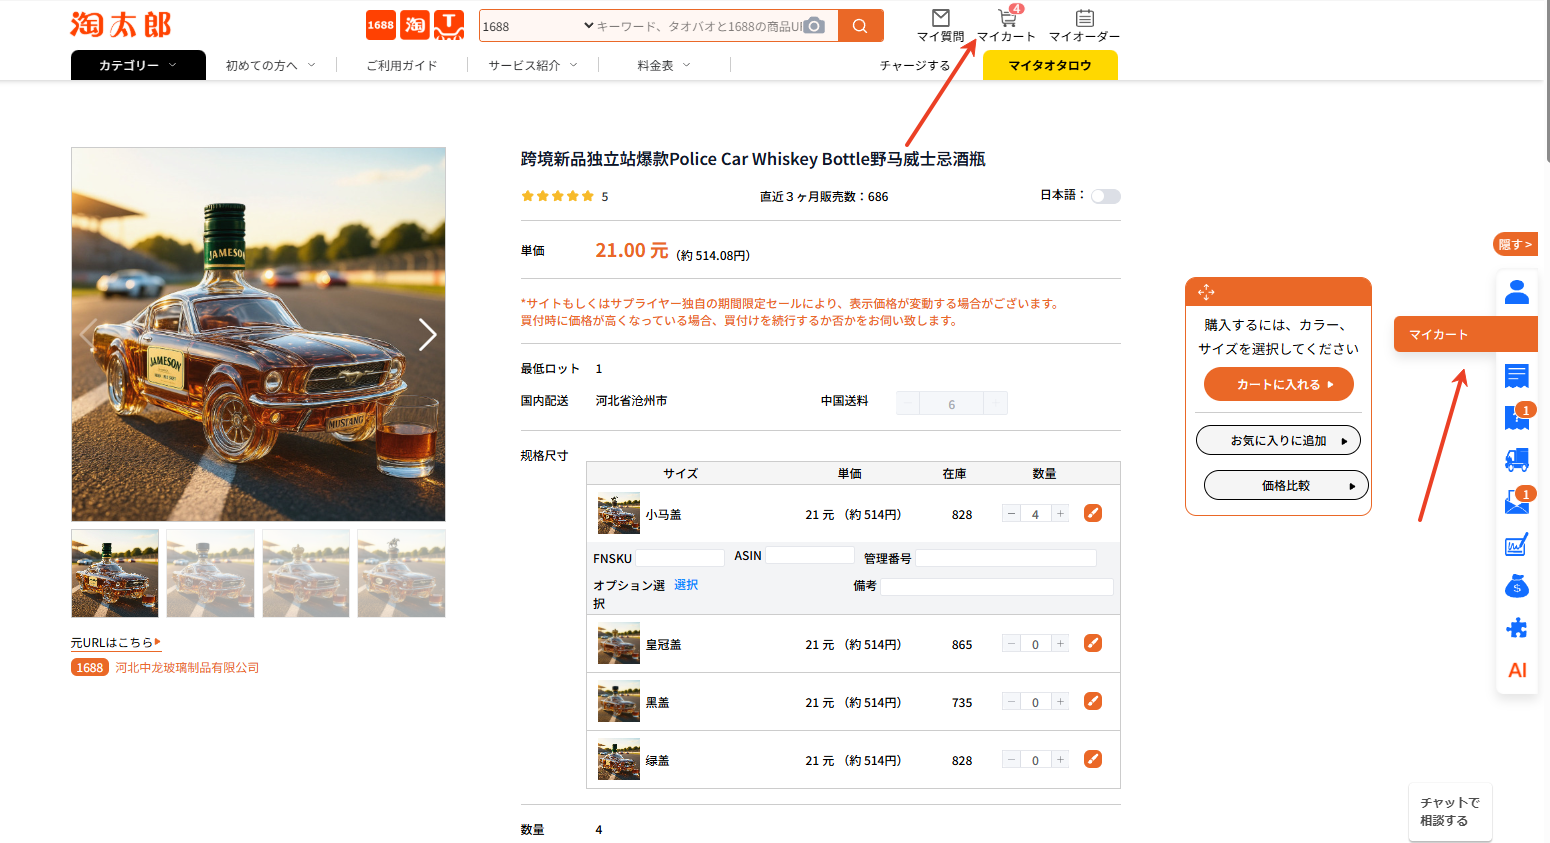Open the puzzle piece icon in sidebar
Screen dimensions: 1550x843
(x=1517, y=628)
